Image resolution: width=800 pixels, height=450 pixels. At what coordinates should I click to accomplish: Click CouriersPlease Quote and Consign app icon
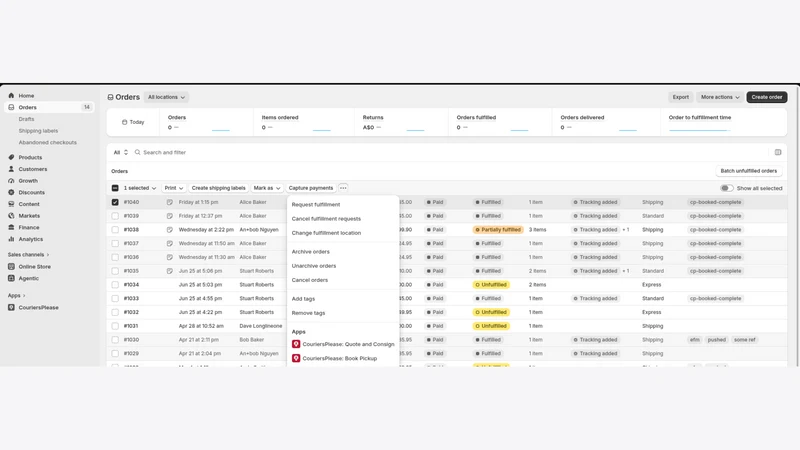pyautogui.click(x=296, y=344)
